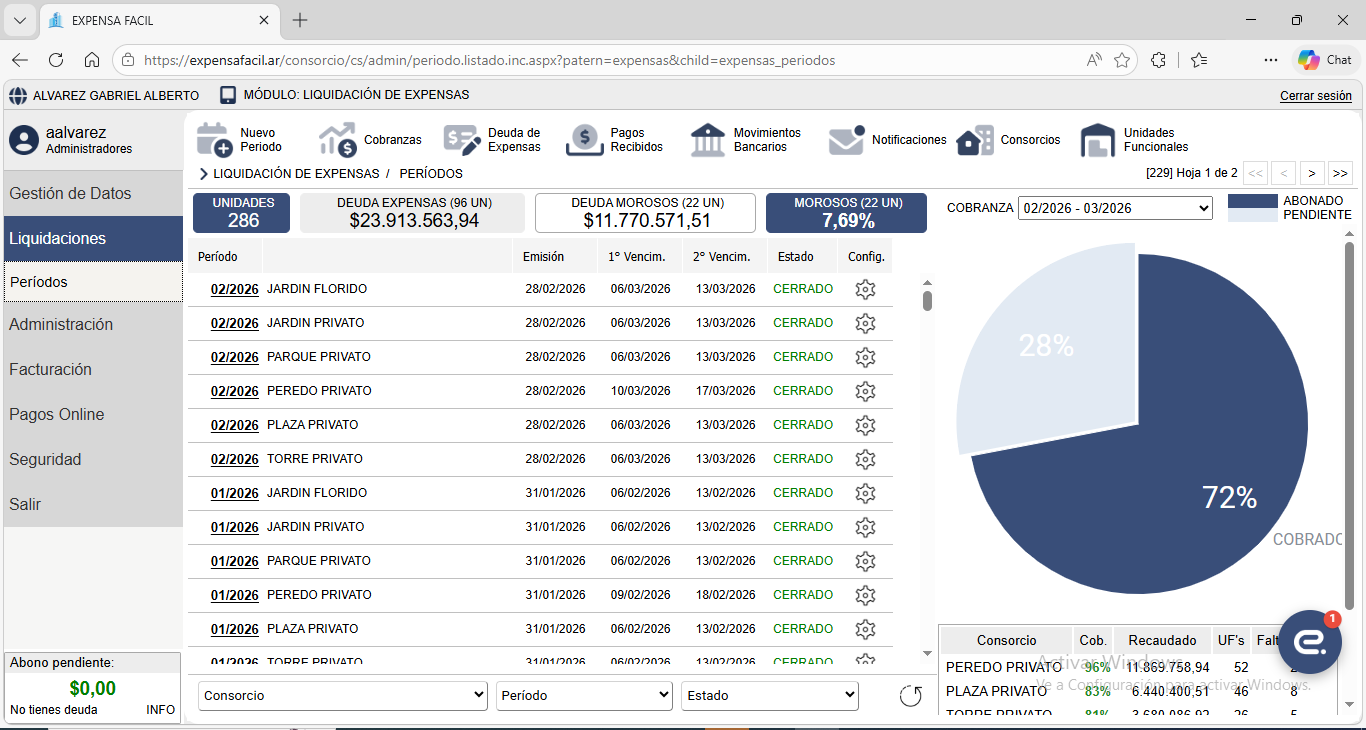Go to the next page arrow

click(x=1312, y=173)
